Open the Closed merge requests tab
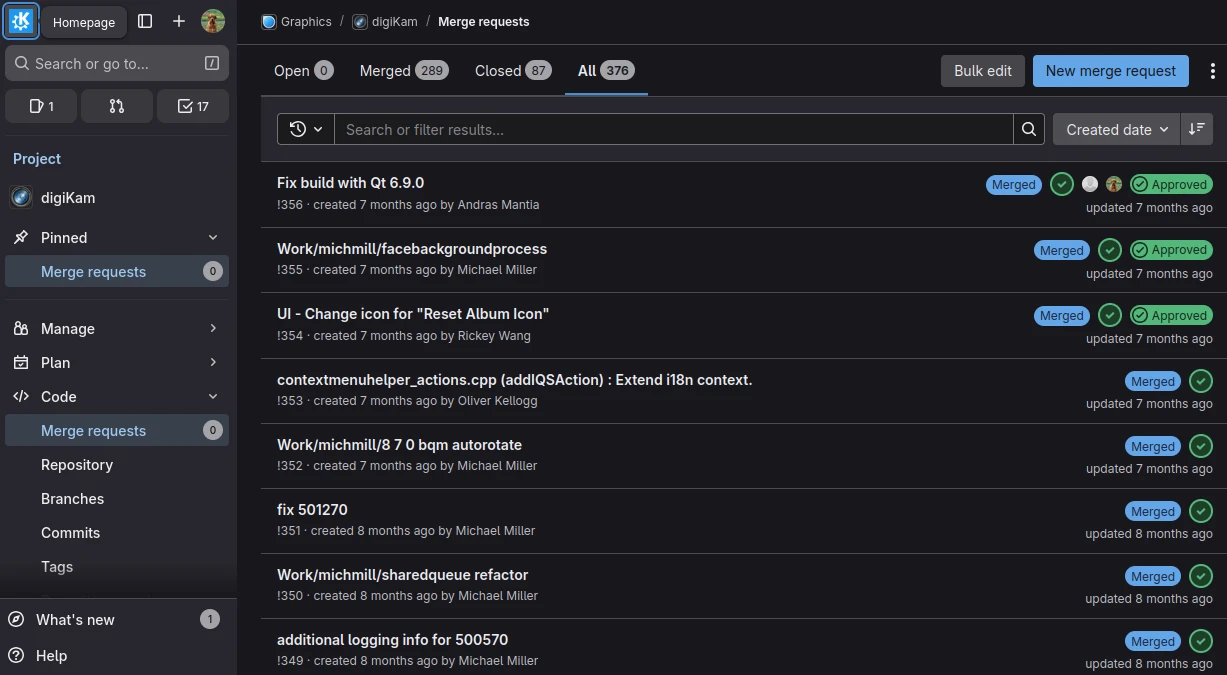The image size is (1227, 675). click(x=496, y=70)
